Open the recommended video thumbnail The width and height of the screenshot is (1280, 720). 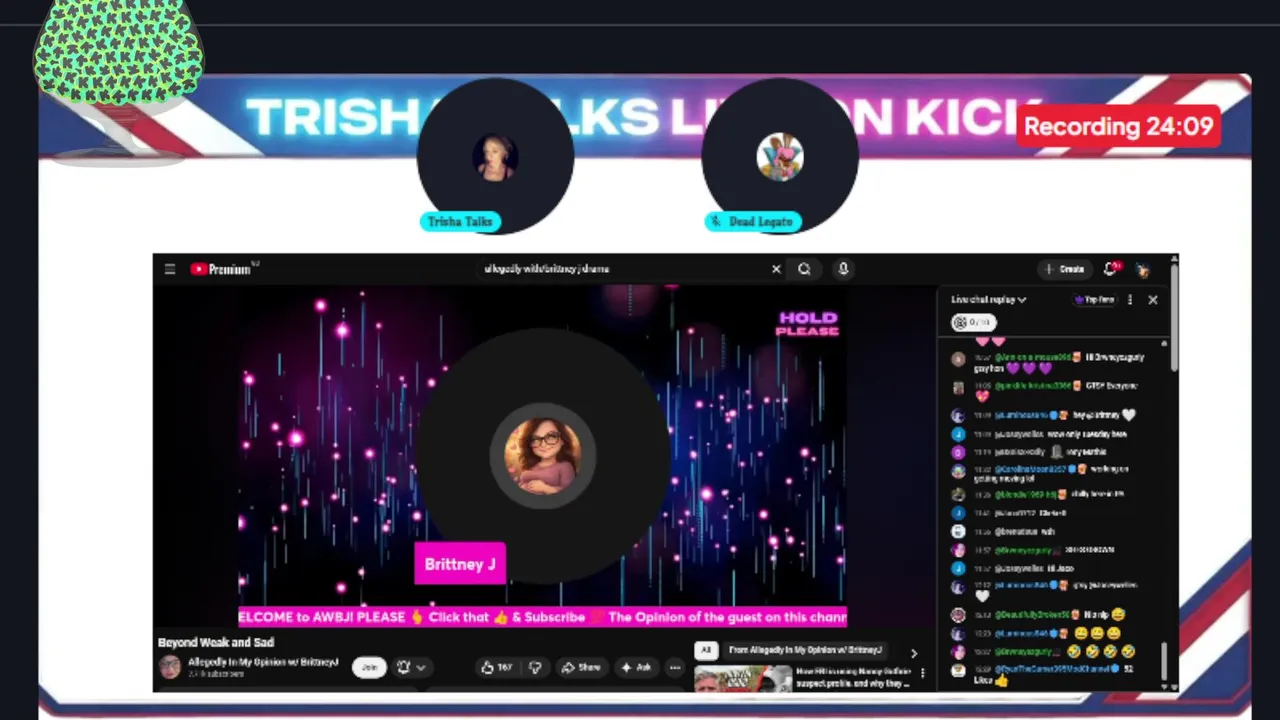tap(742, 679)
